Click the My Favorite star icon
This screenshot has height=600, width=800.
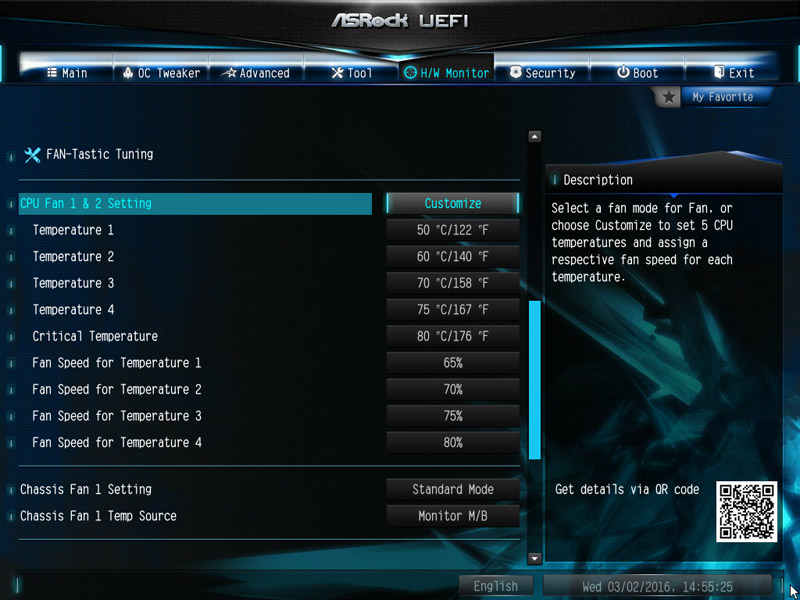tap(669, 97)
